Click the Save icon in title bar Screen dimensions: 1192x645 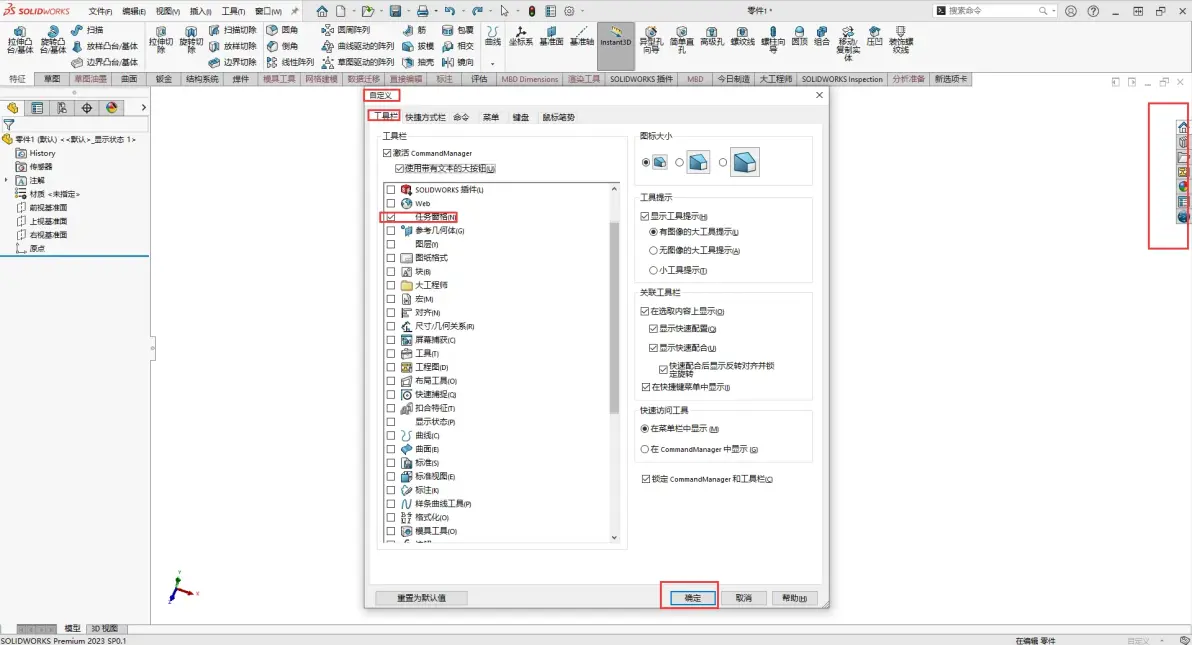pyautogui.click(x=395, y=11)
